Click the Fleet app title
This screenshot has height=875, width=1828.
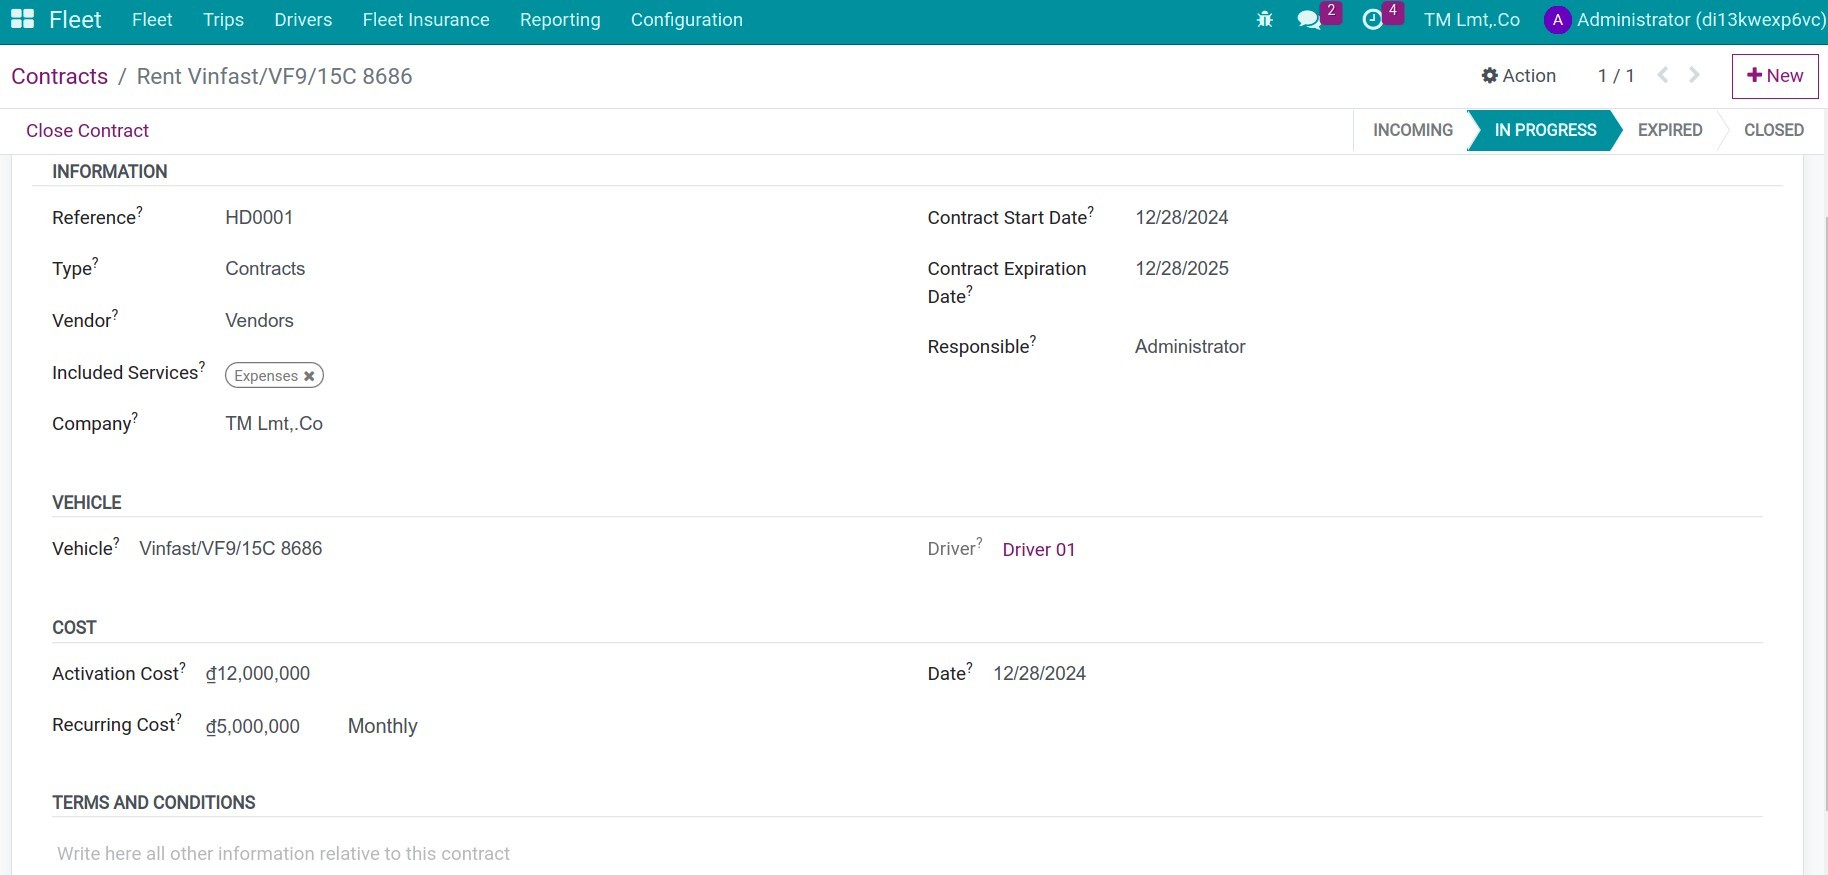tap(75, 20)
